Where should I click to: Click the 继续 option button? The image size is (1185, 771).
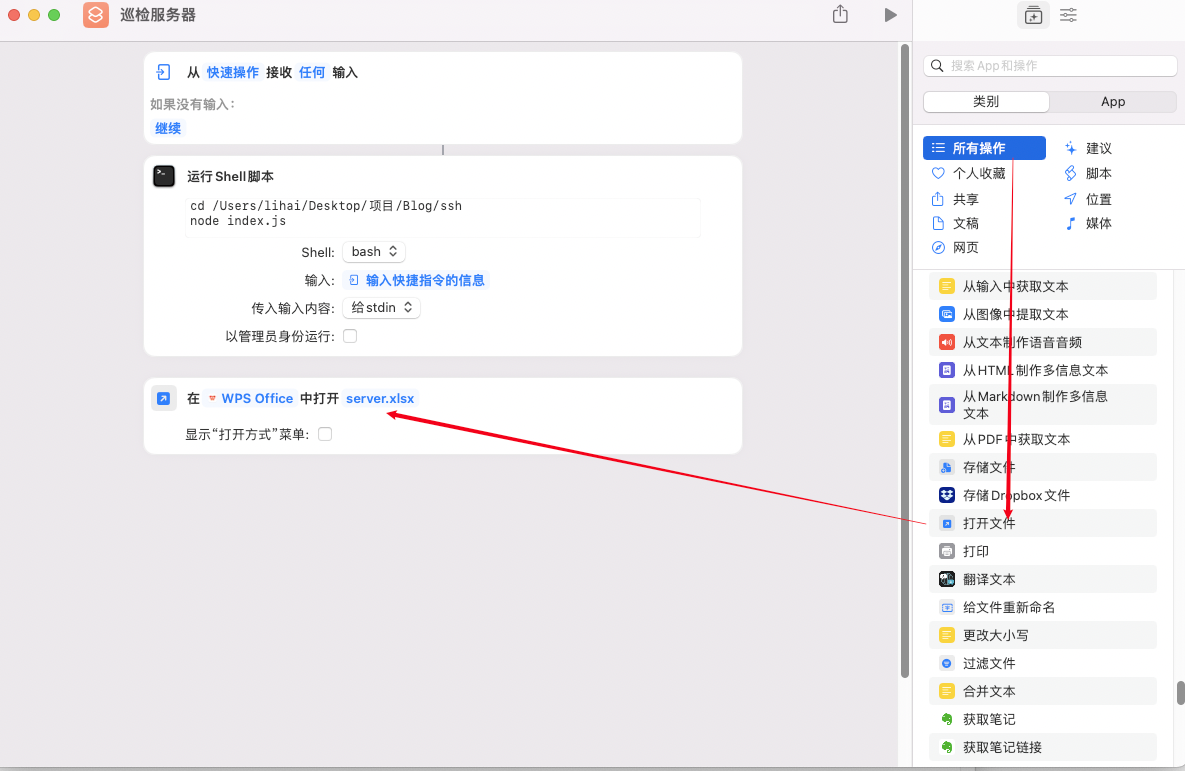(168, 128)
